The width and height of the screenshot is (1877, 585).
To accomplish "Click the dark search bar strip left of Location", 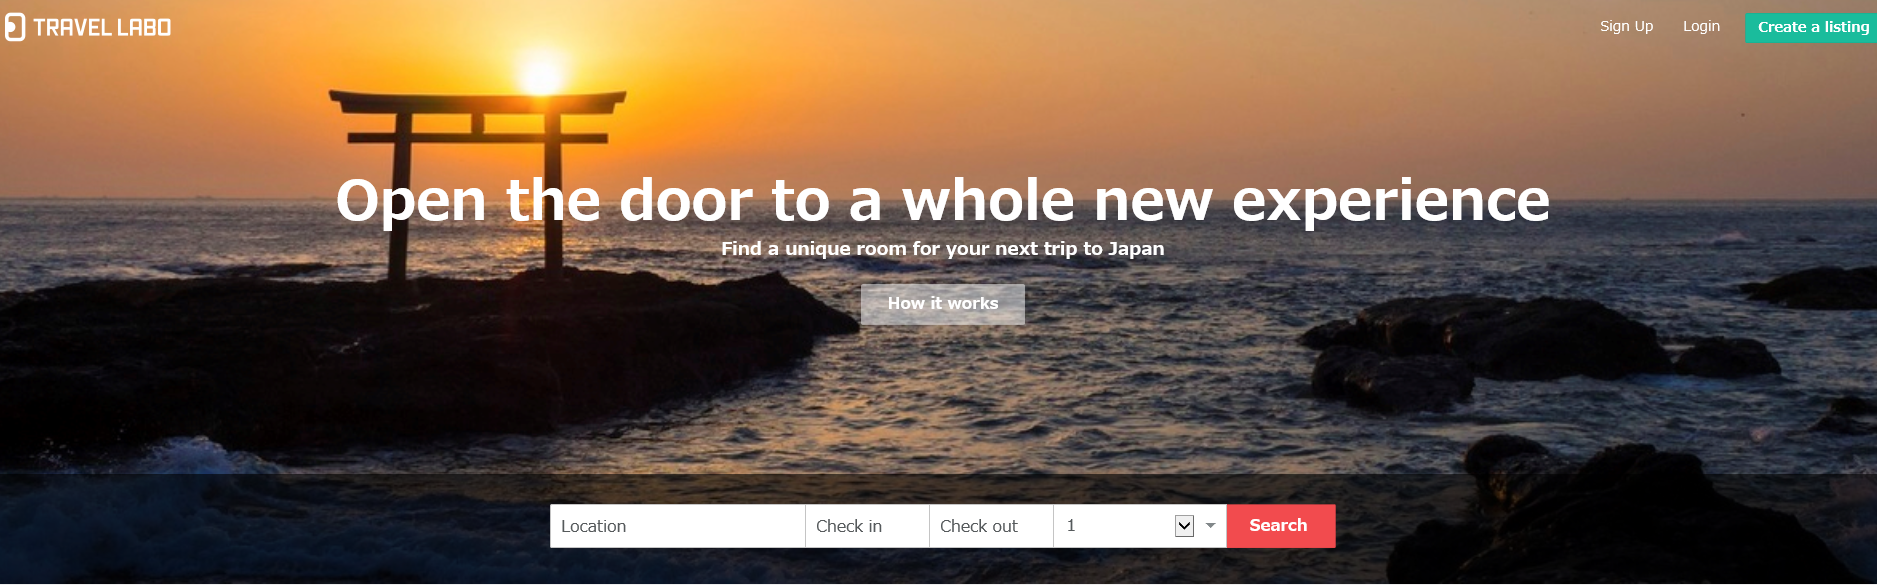I will pyautogui.click(x=275, y=526).
